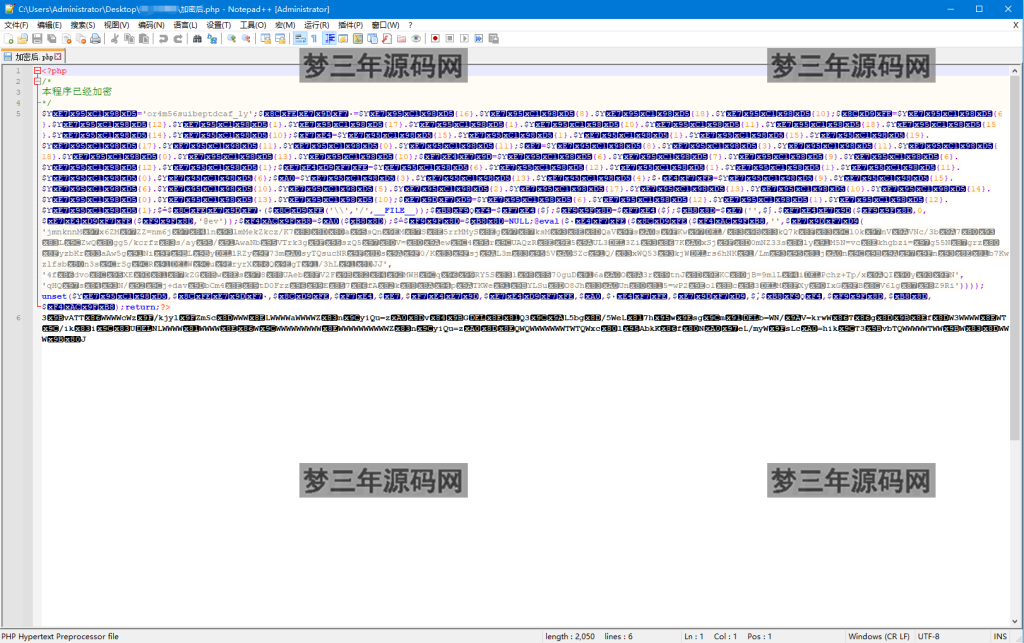Close the 加密后.php tab with its X

[x=58, y=57]
